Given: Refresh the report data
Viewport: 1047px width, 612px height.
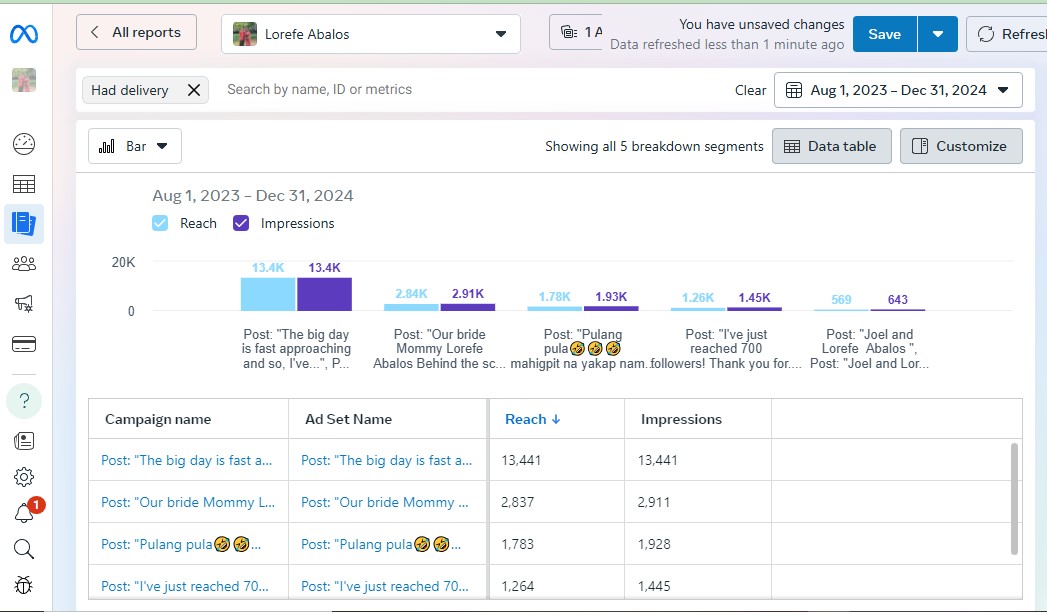Looking at the screenshot, I should pos(1007,34).
